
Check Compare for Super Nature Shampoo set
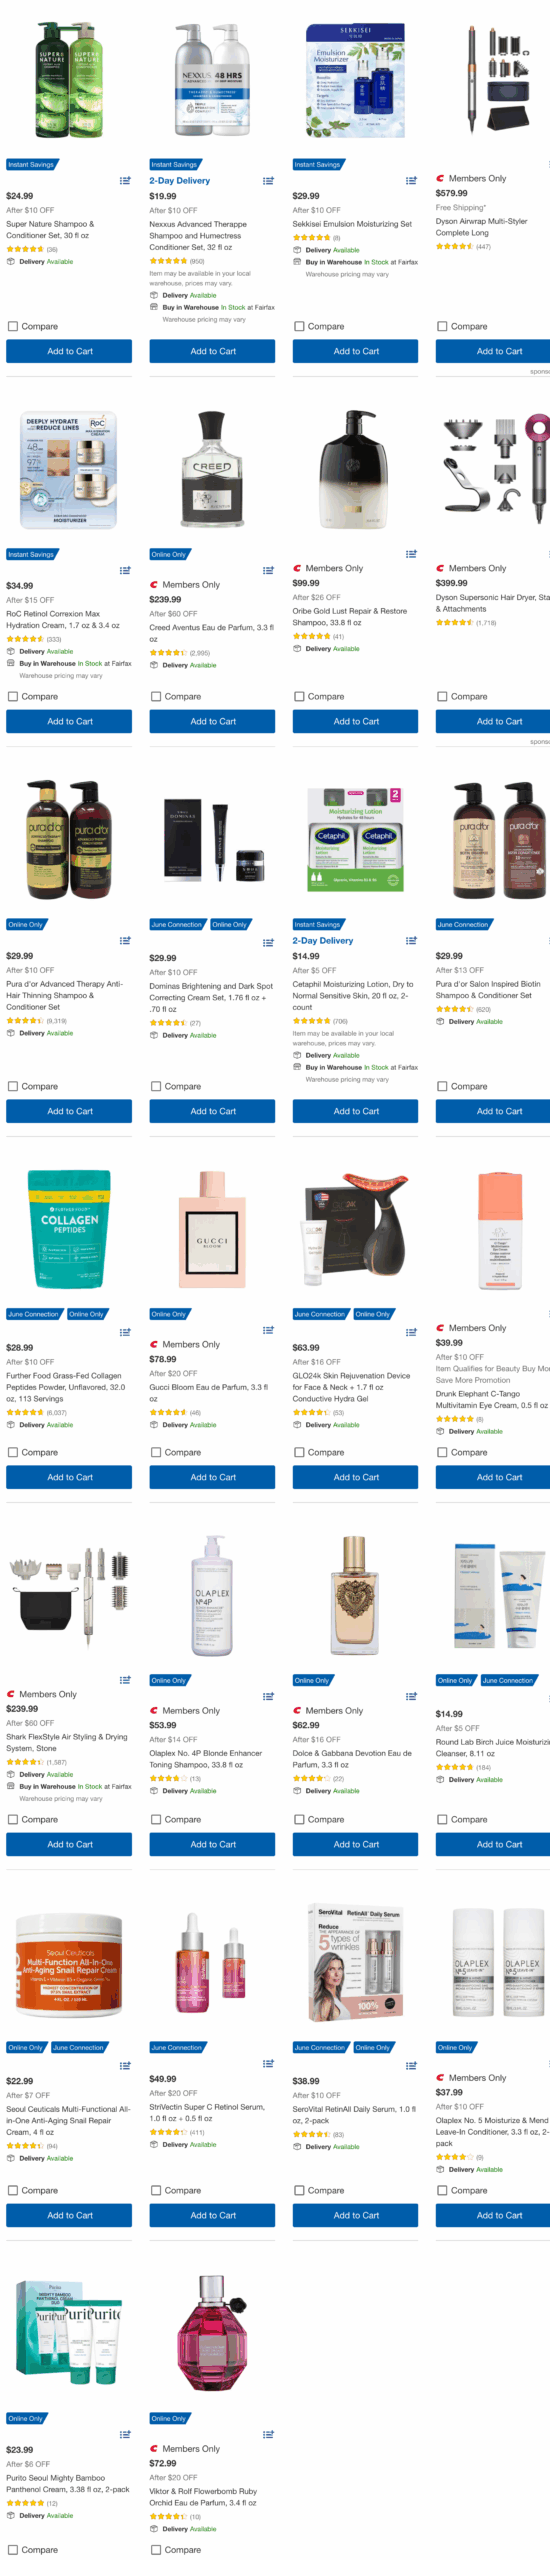point(13,326)
